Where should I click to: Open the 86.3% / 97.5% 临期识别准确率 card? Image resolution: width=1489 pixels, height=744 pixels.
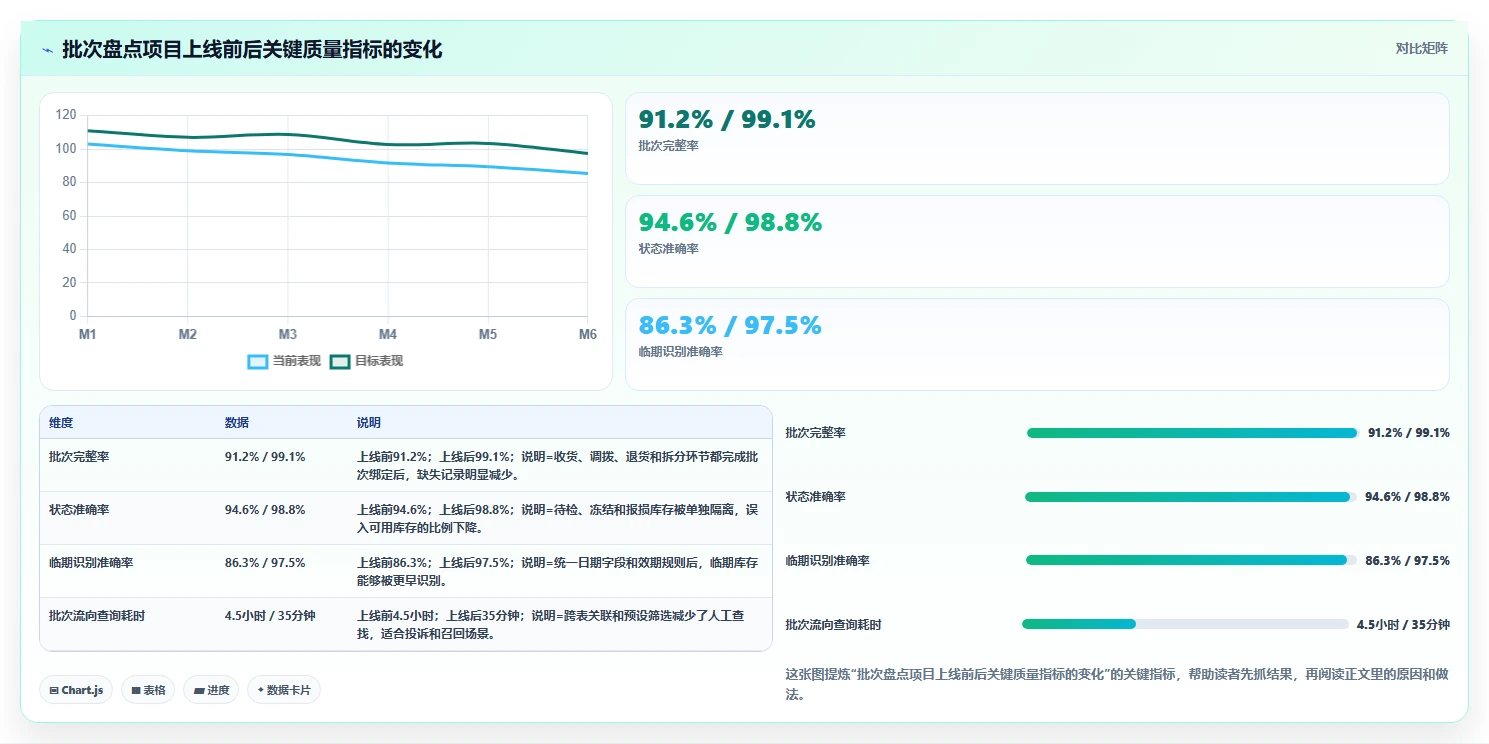tap(1037, 344)
